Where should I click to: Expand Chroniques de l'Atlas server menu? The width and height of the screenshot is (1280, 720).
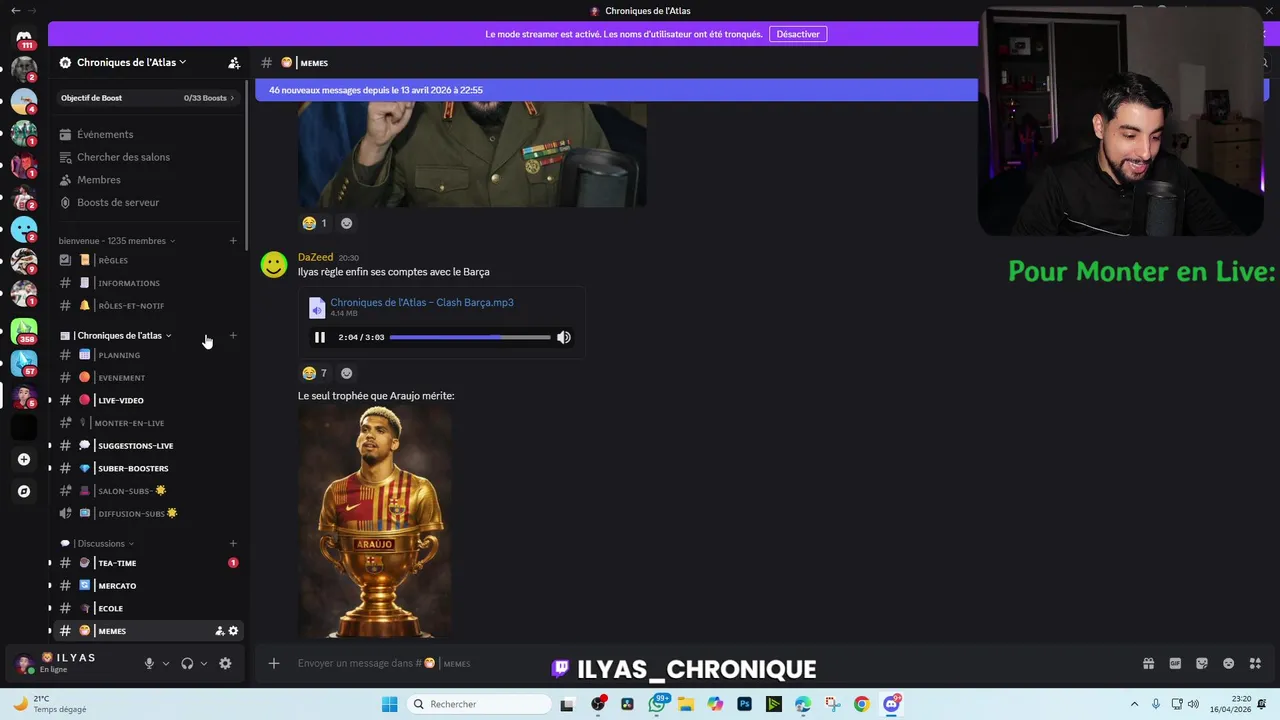click(x=131, y=62)
